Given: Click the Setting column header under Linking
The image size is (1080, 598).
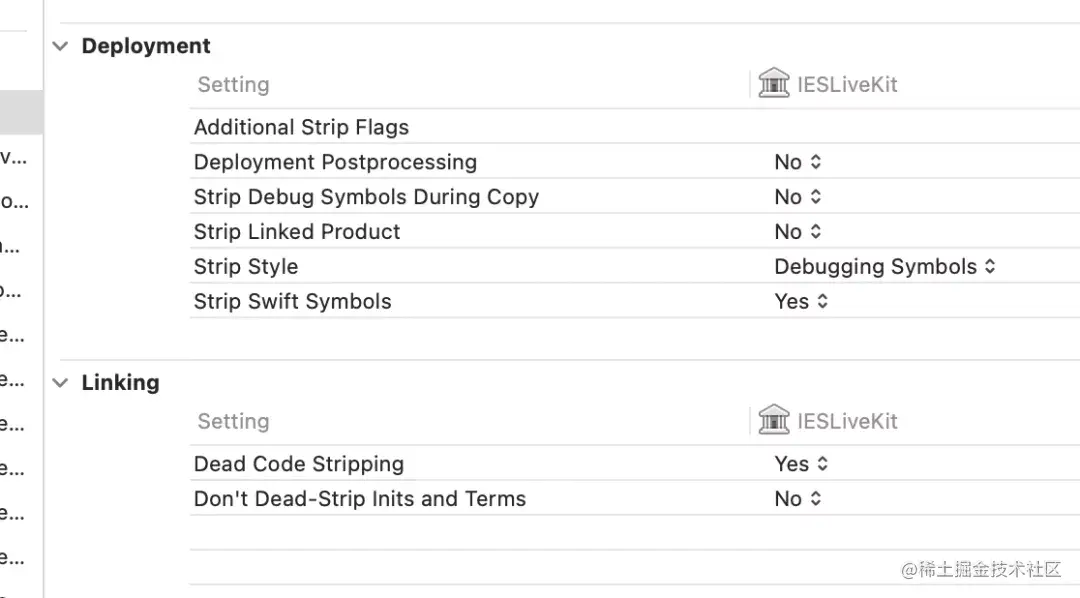Looking at the screenshot, I should point(233,421).
